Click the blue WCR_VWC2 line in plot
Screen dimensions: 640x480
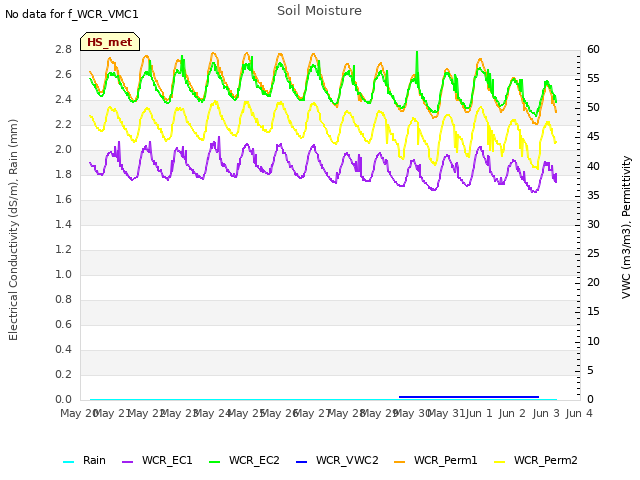tap(469, 397)
